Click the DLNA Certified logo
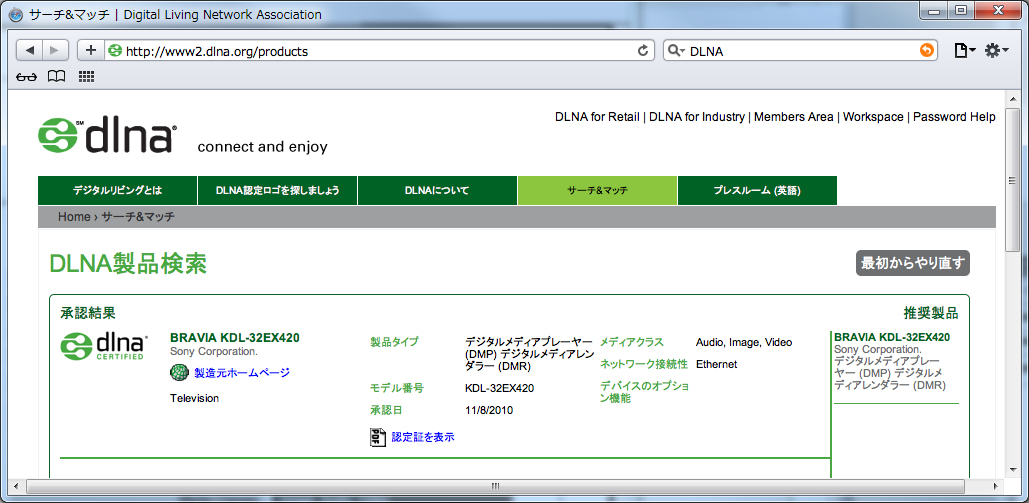This screenshot has width=1029, height=503. pos(104,347)
